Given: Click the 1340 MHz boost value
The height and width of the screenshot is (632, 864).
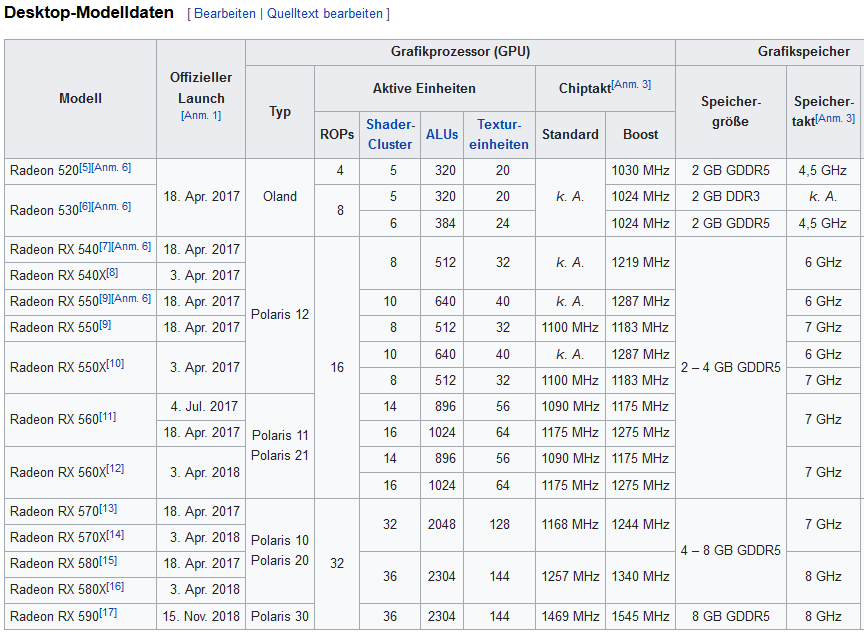Looking at the screenshot, I should point(640,577).
